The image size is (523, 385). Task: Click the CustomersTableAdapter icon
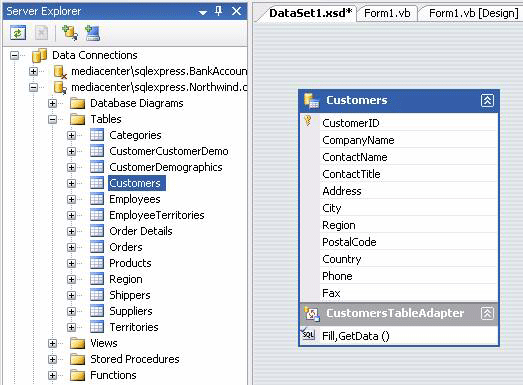point(312,314)
